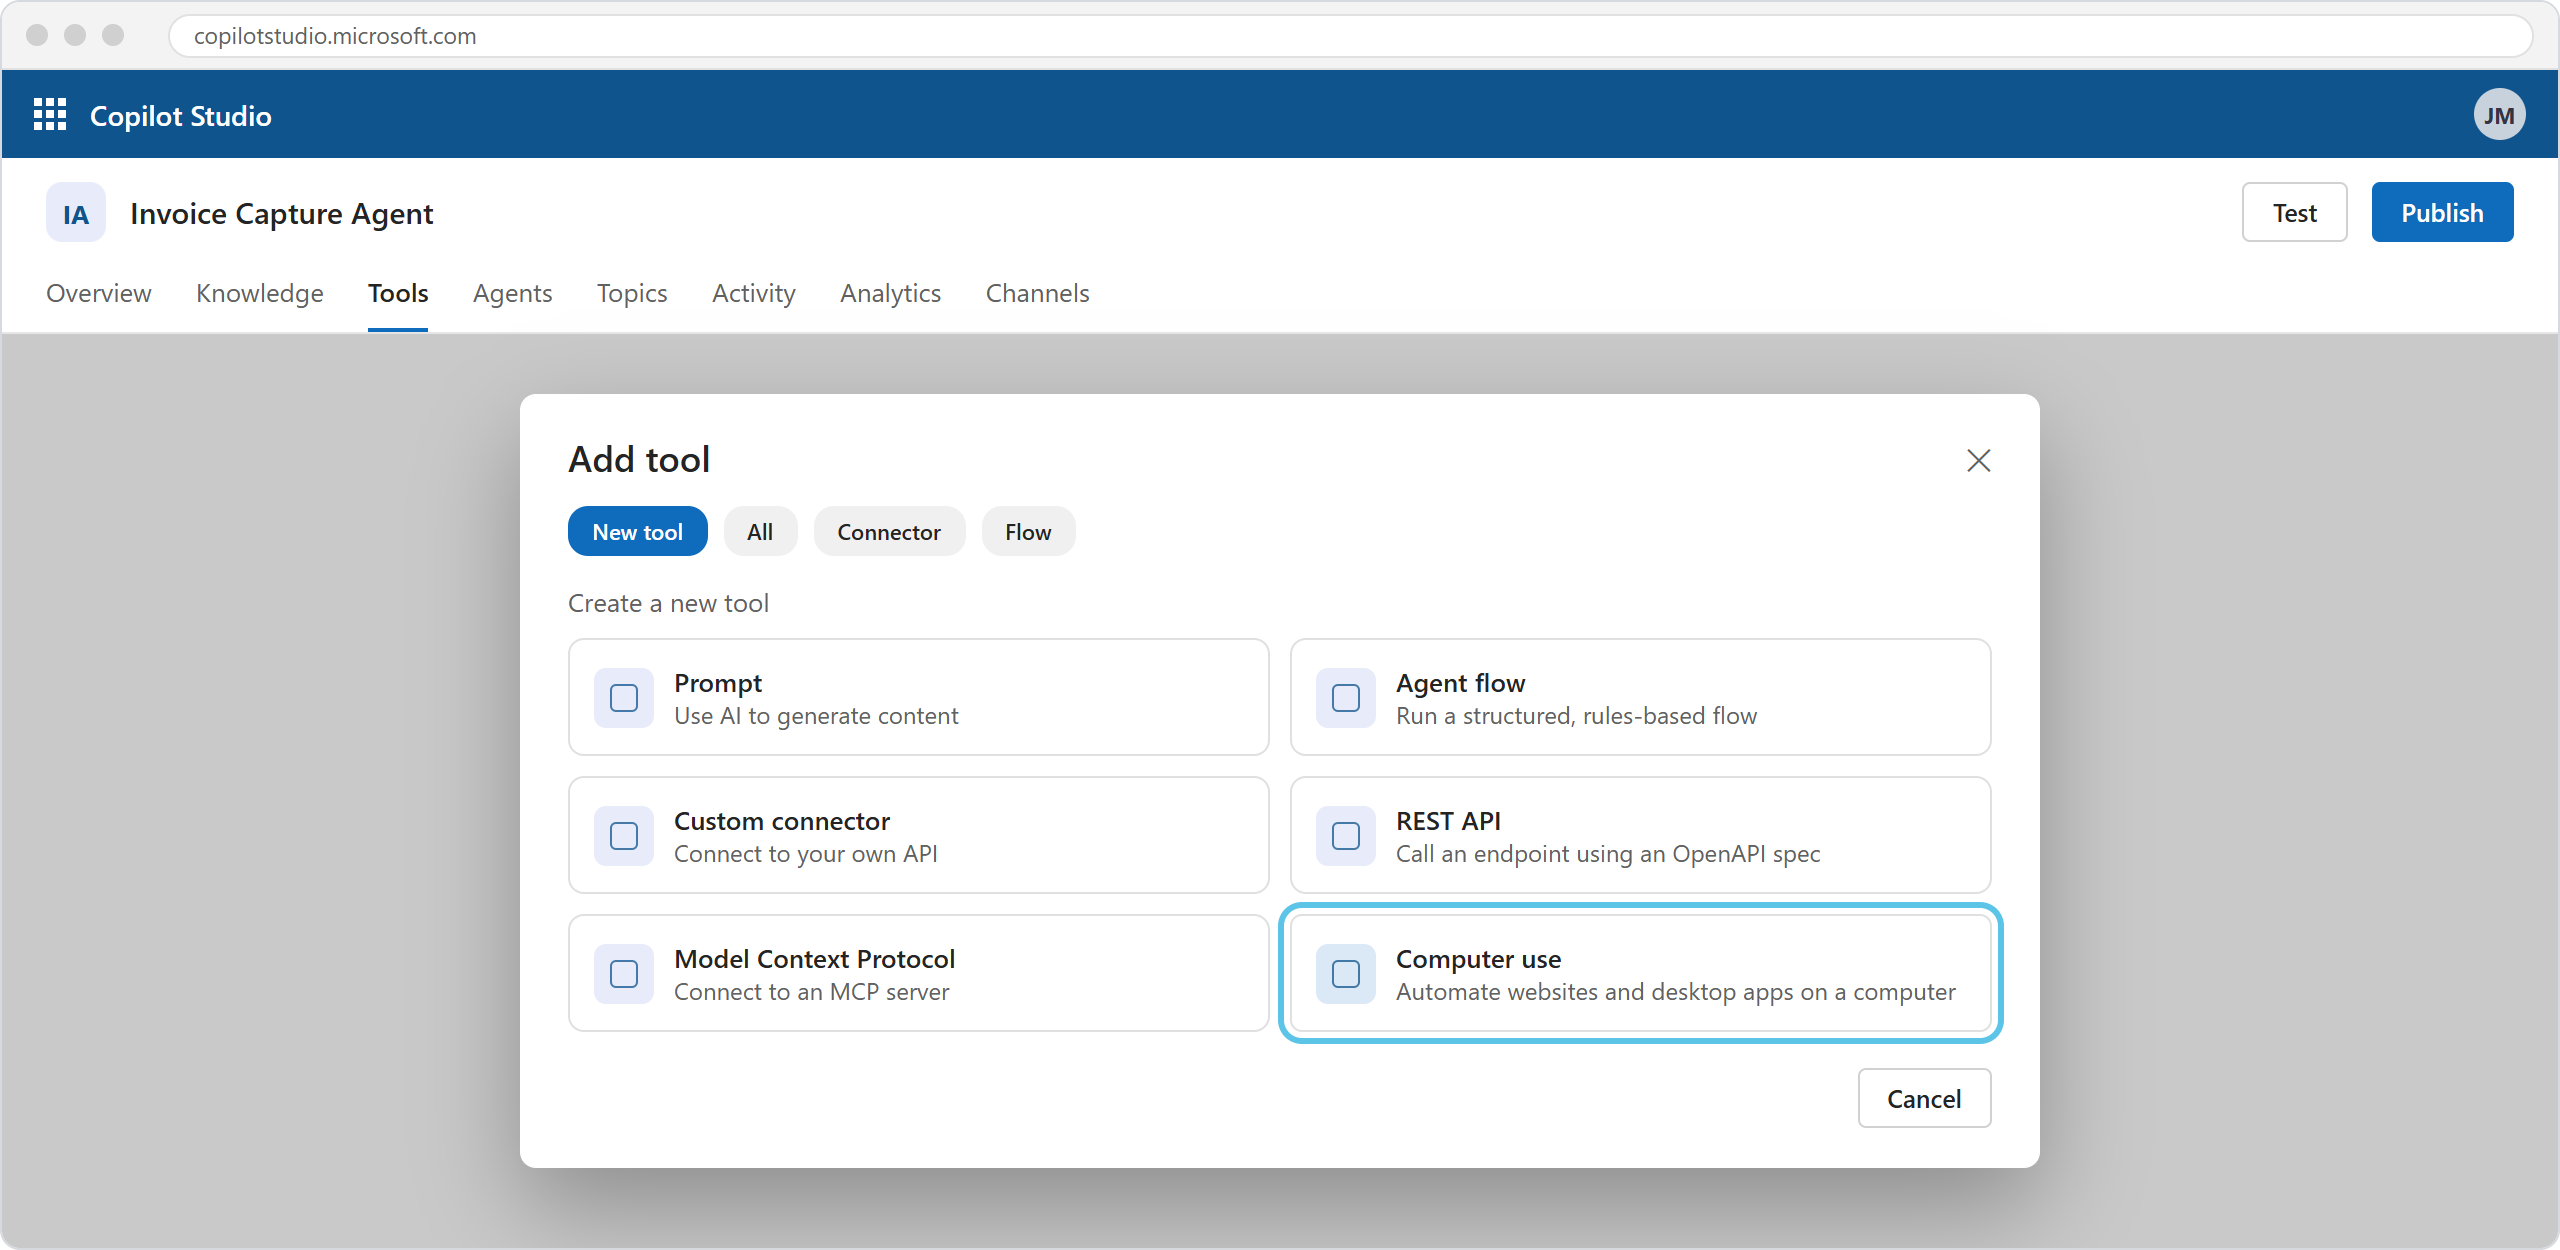Click 'Call an endpoint using an OpenAPI spec'

coord(1608,854)
